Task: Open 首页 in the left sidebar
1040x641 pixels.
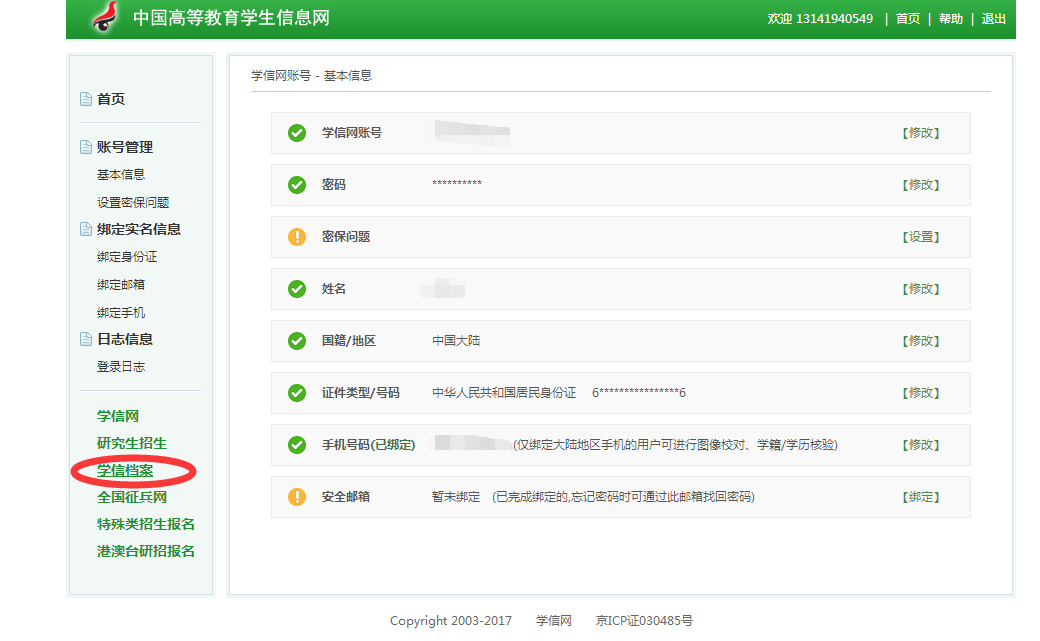Action: pos(111,99)
